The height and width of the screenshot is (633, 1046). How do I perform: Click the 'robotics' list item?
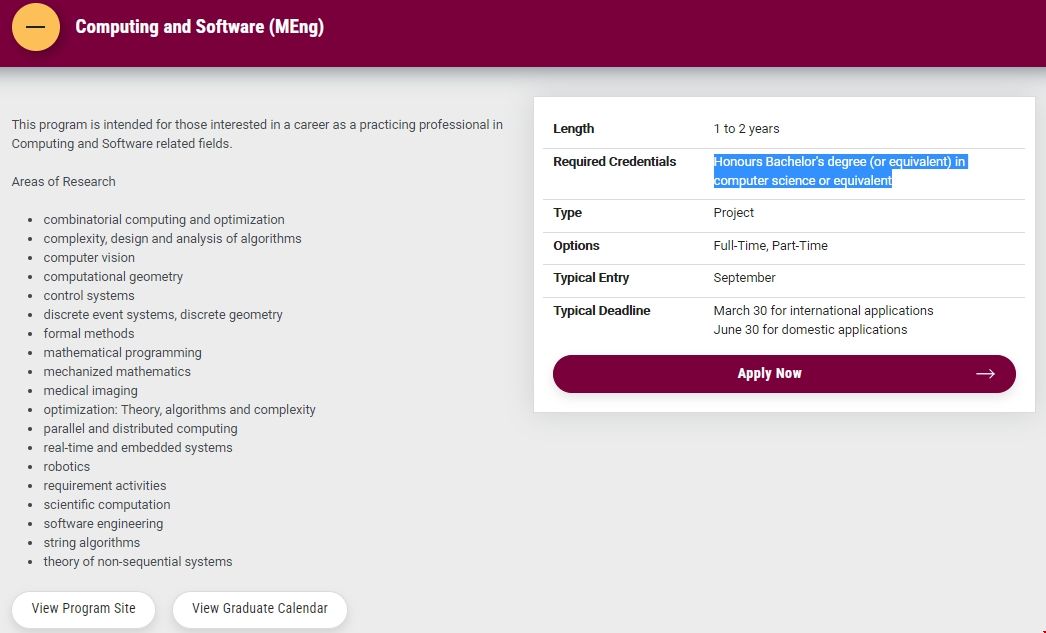(x=67, y=467)
